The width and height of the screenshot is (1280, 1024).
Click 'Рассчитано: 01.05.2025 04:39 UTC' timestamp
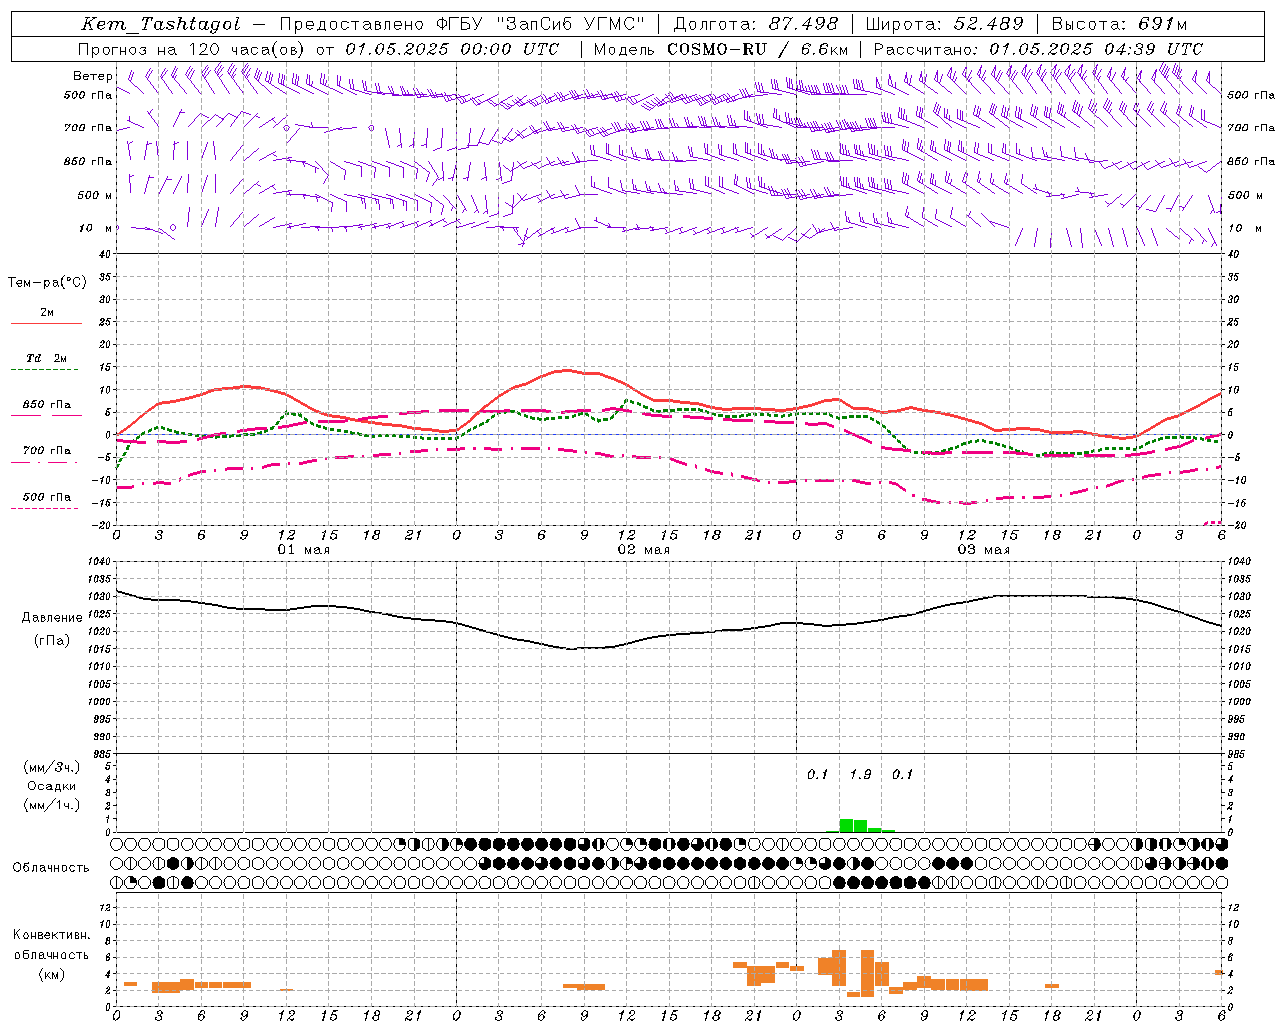click(1038, 49)
